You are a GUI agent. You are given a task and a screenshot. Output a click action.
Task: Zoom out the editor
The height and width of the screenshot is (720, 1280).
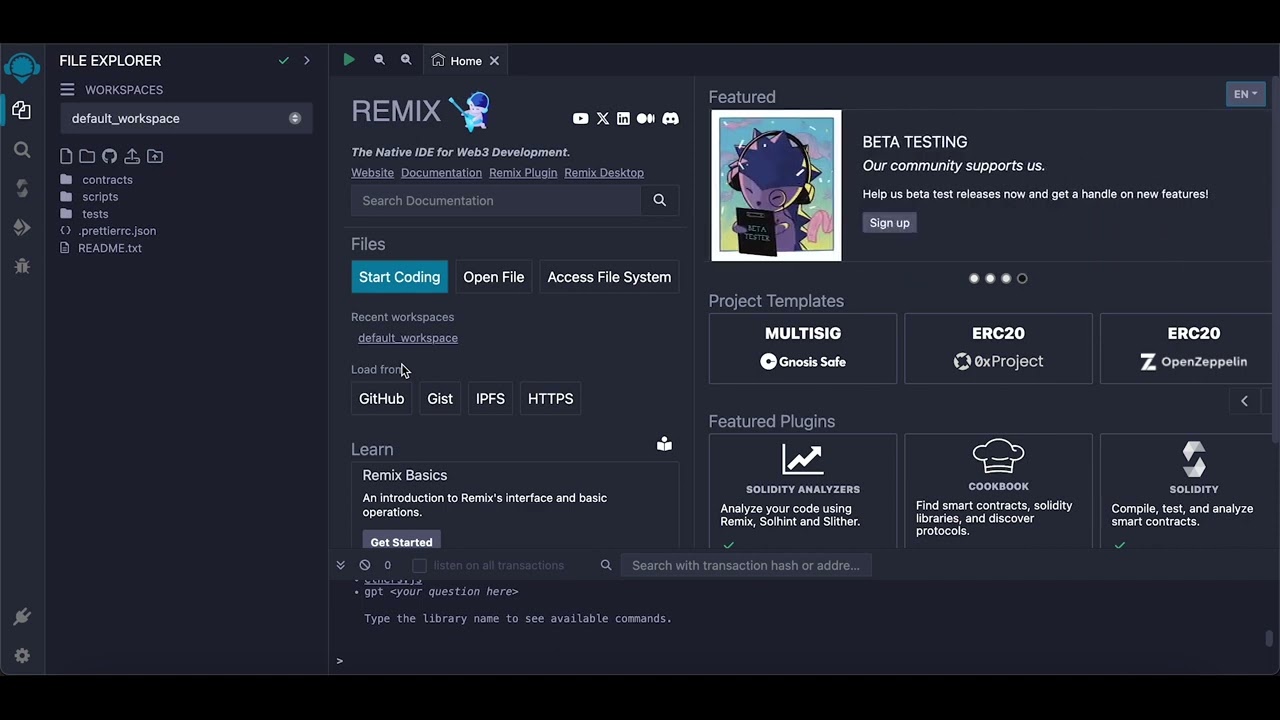pyautogui.click(x=379, y=60)
